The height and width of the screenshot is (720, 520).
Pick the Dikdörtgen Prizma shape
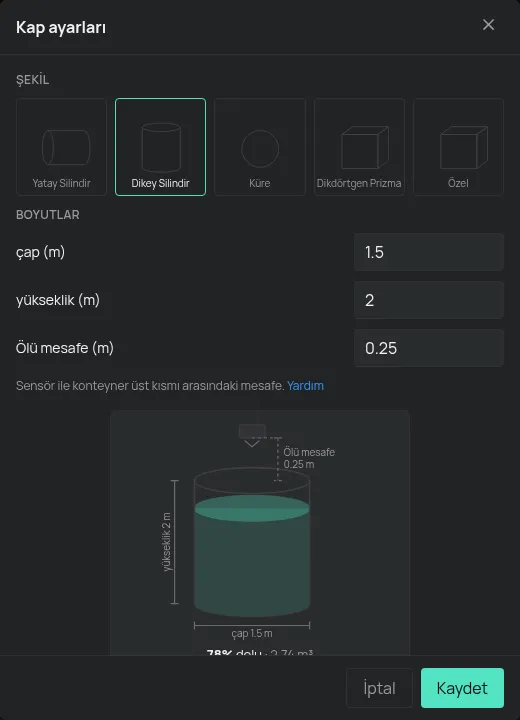point(359,147)
